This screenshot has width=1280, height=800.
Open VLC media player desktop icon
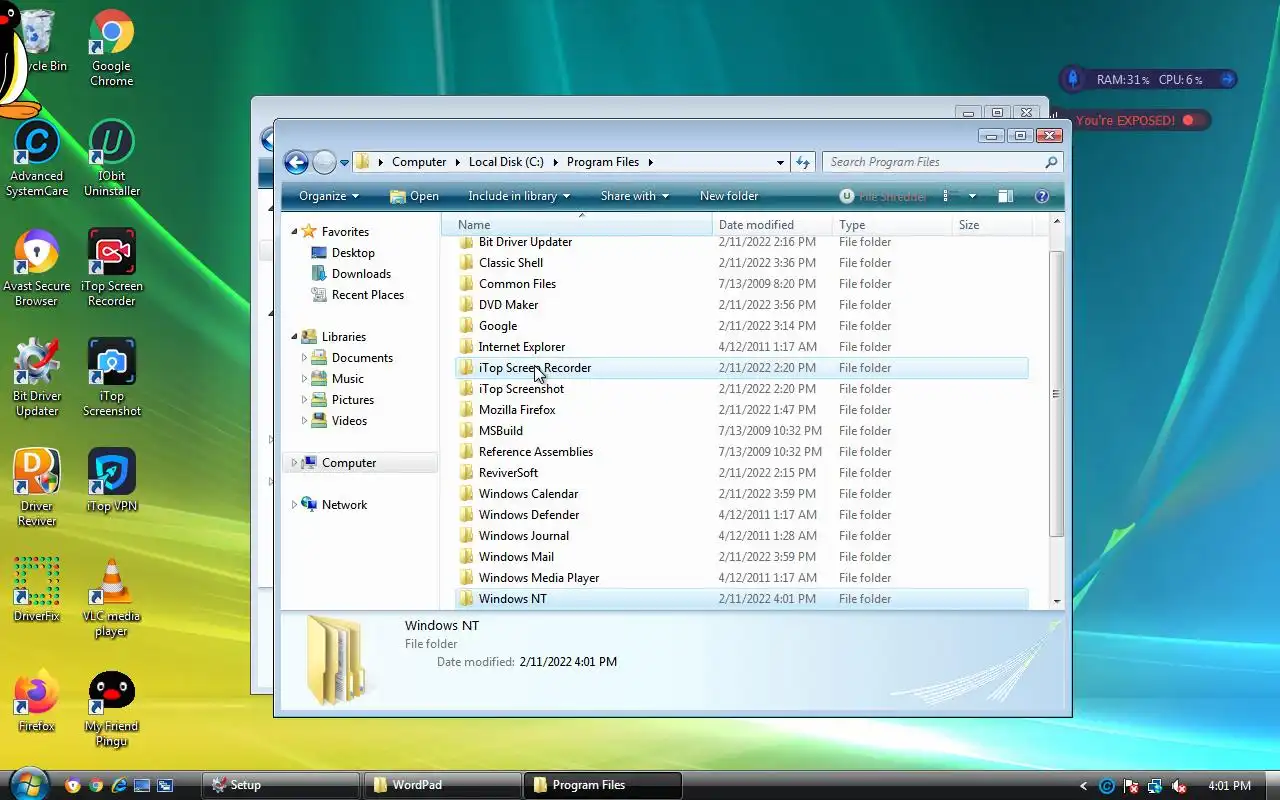[111, 598]
